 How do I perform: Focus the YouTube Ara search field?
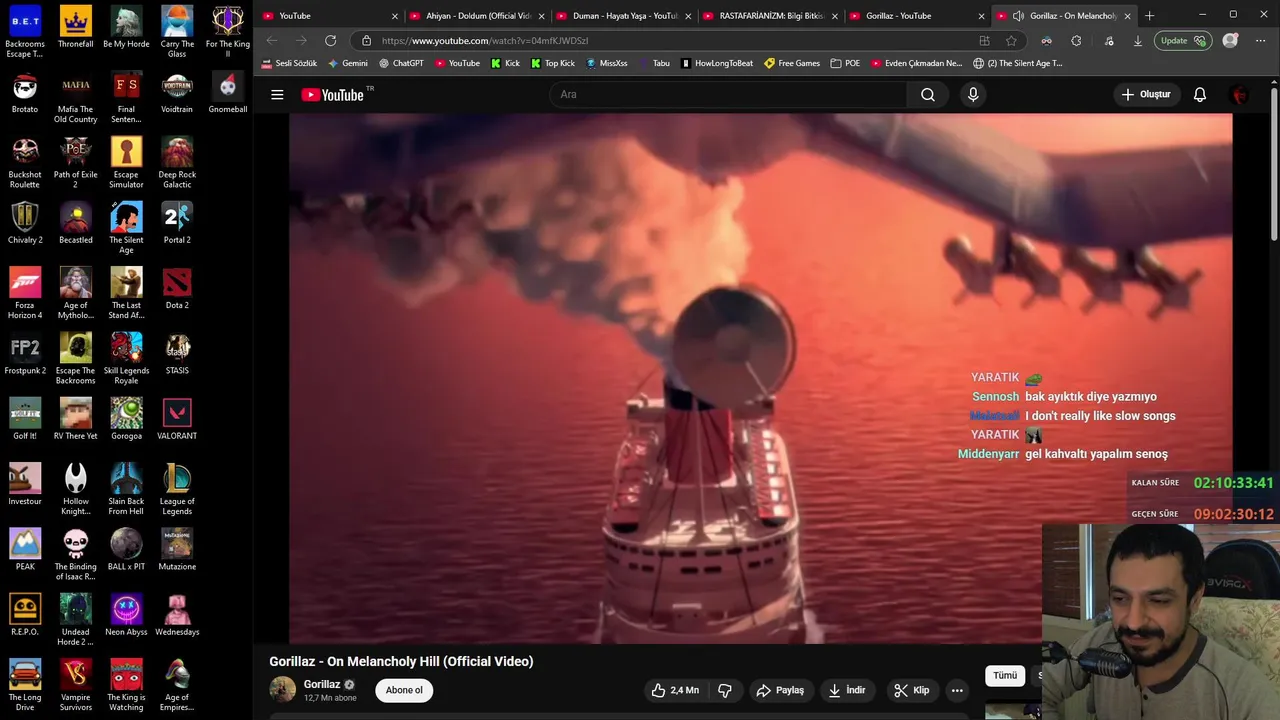[x=728, y=95]
